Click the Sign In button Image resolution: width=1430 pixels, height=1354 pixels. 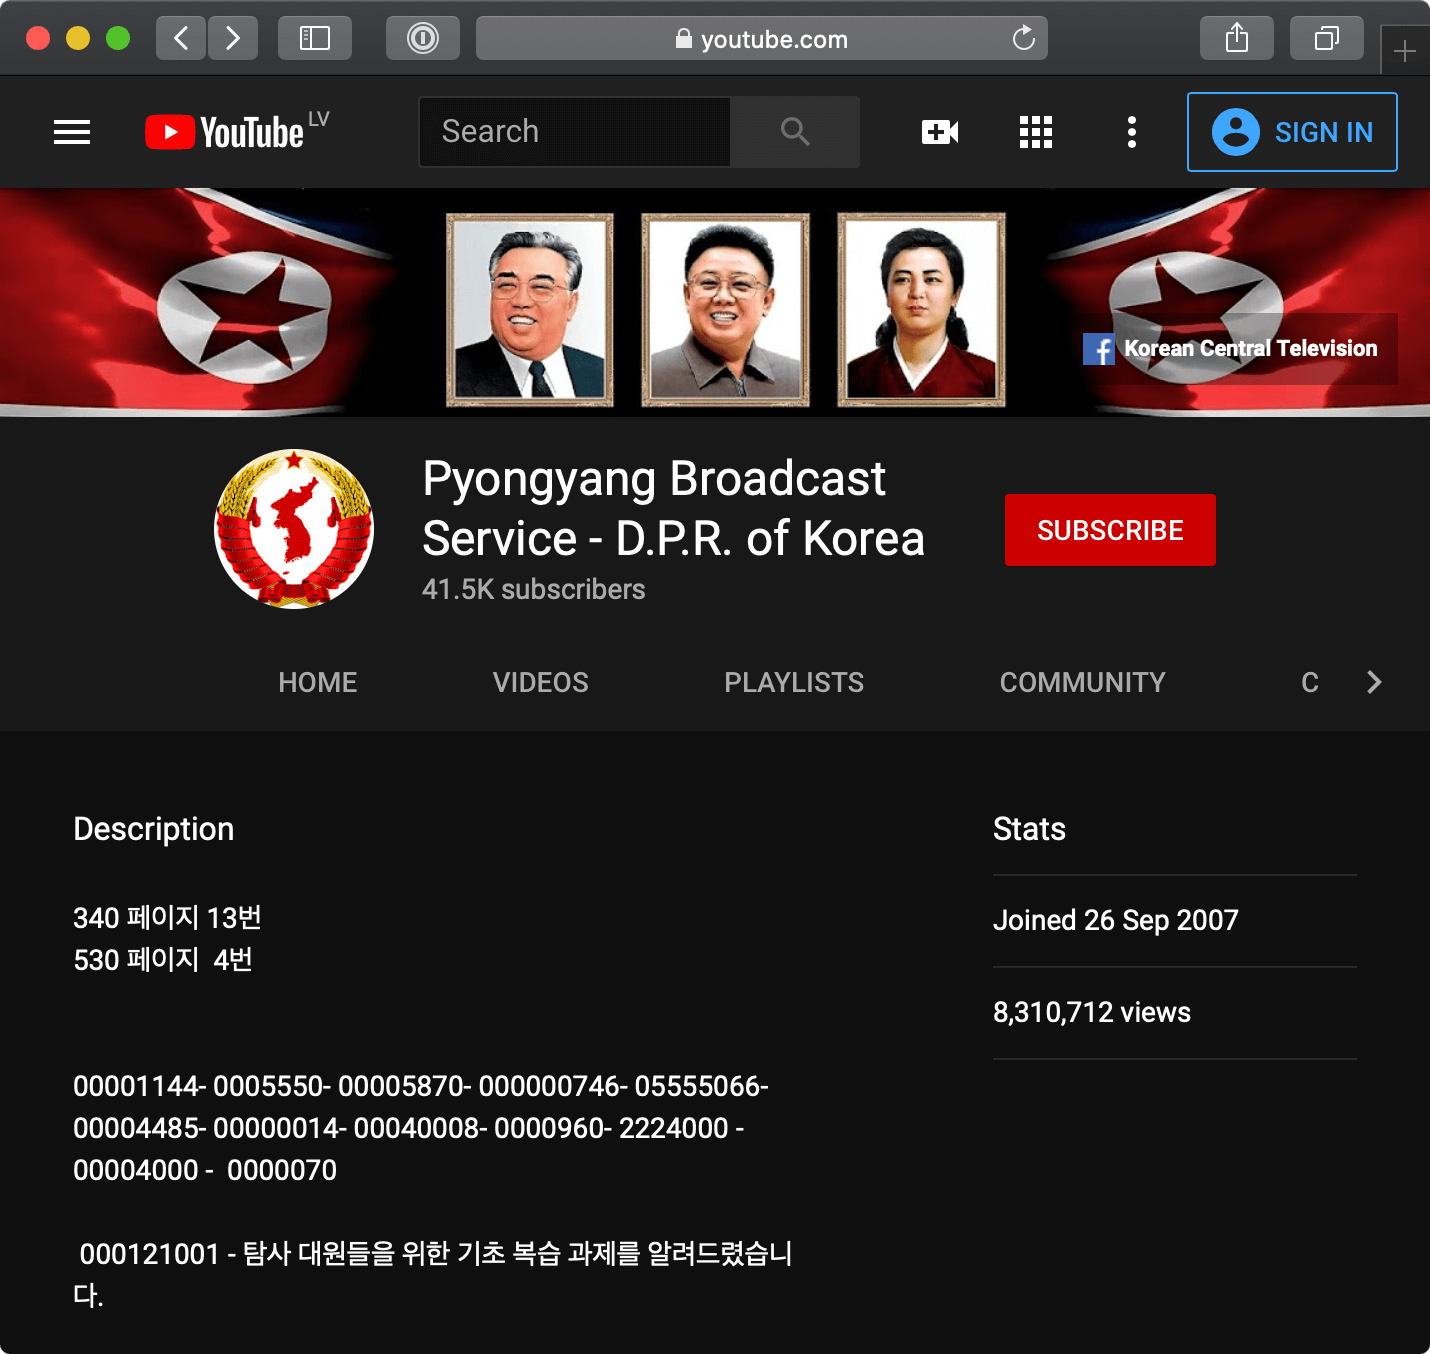coord(1292,132)
